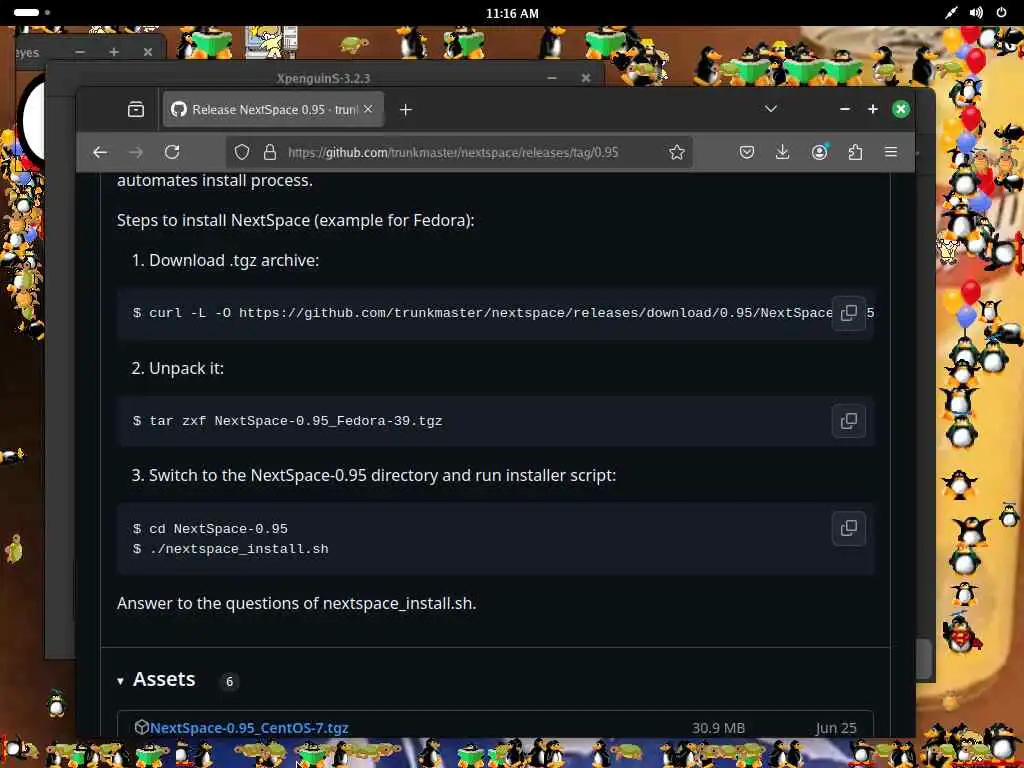Close the Release NextSpace 0.95 tab
Screen dimensions: 1024x768
(x=368, y=109)
